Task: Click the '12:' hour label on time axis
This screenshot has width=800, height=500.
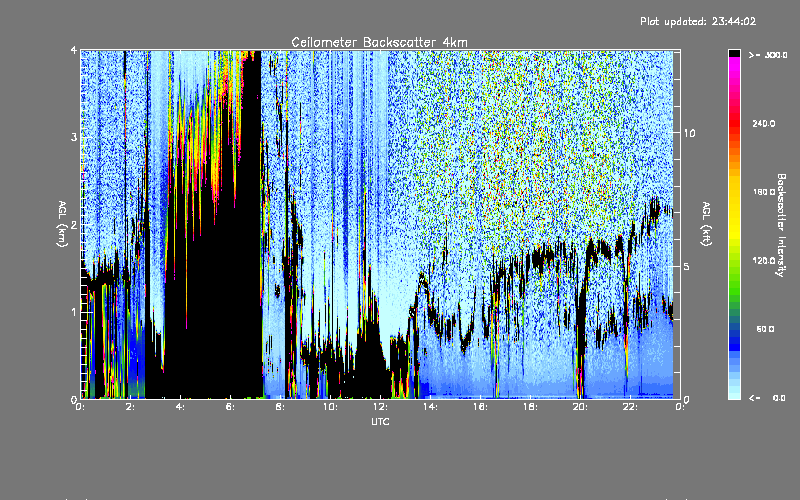Action: click(380, 407)
